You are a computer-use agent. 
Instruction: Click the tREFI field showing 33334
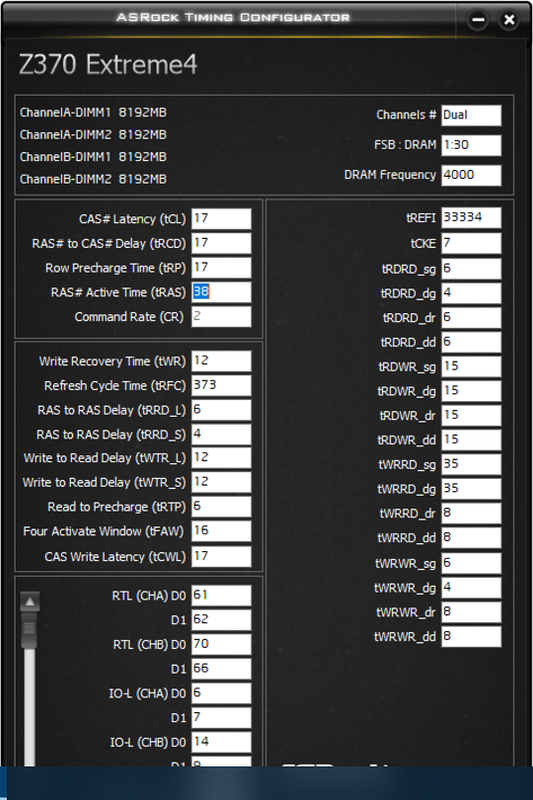coord(471,218)
